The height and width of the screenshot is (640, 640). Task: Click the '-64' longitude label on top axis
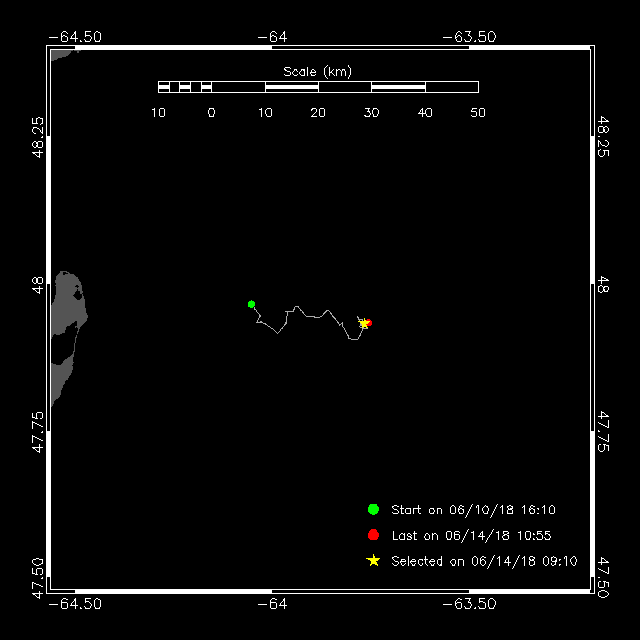coord(272,37)
